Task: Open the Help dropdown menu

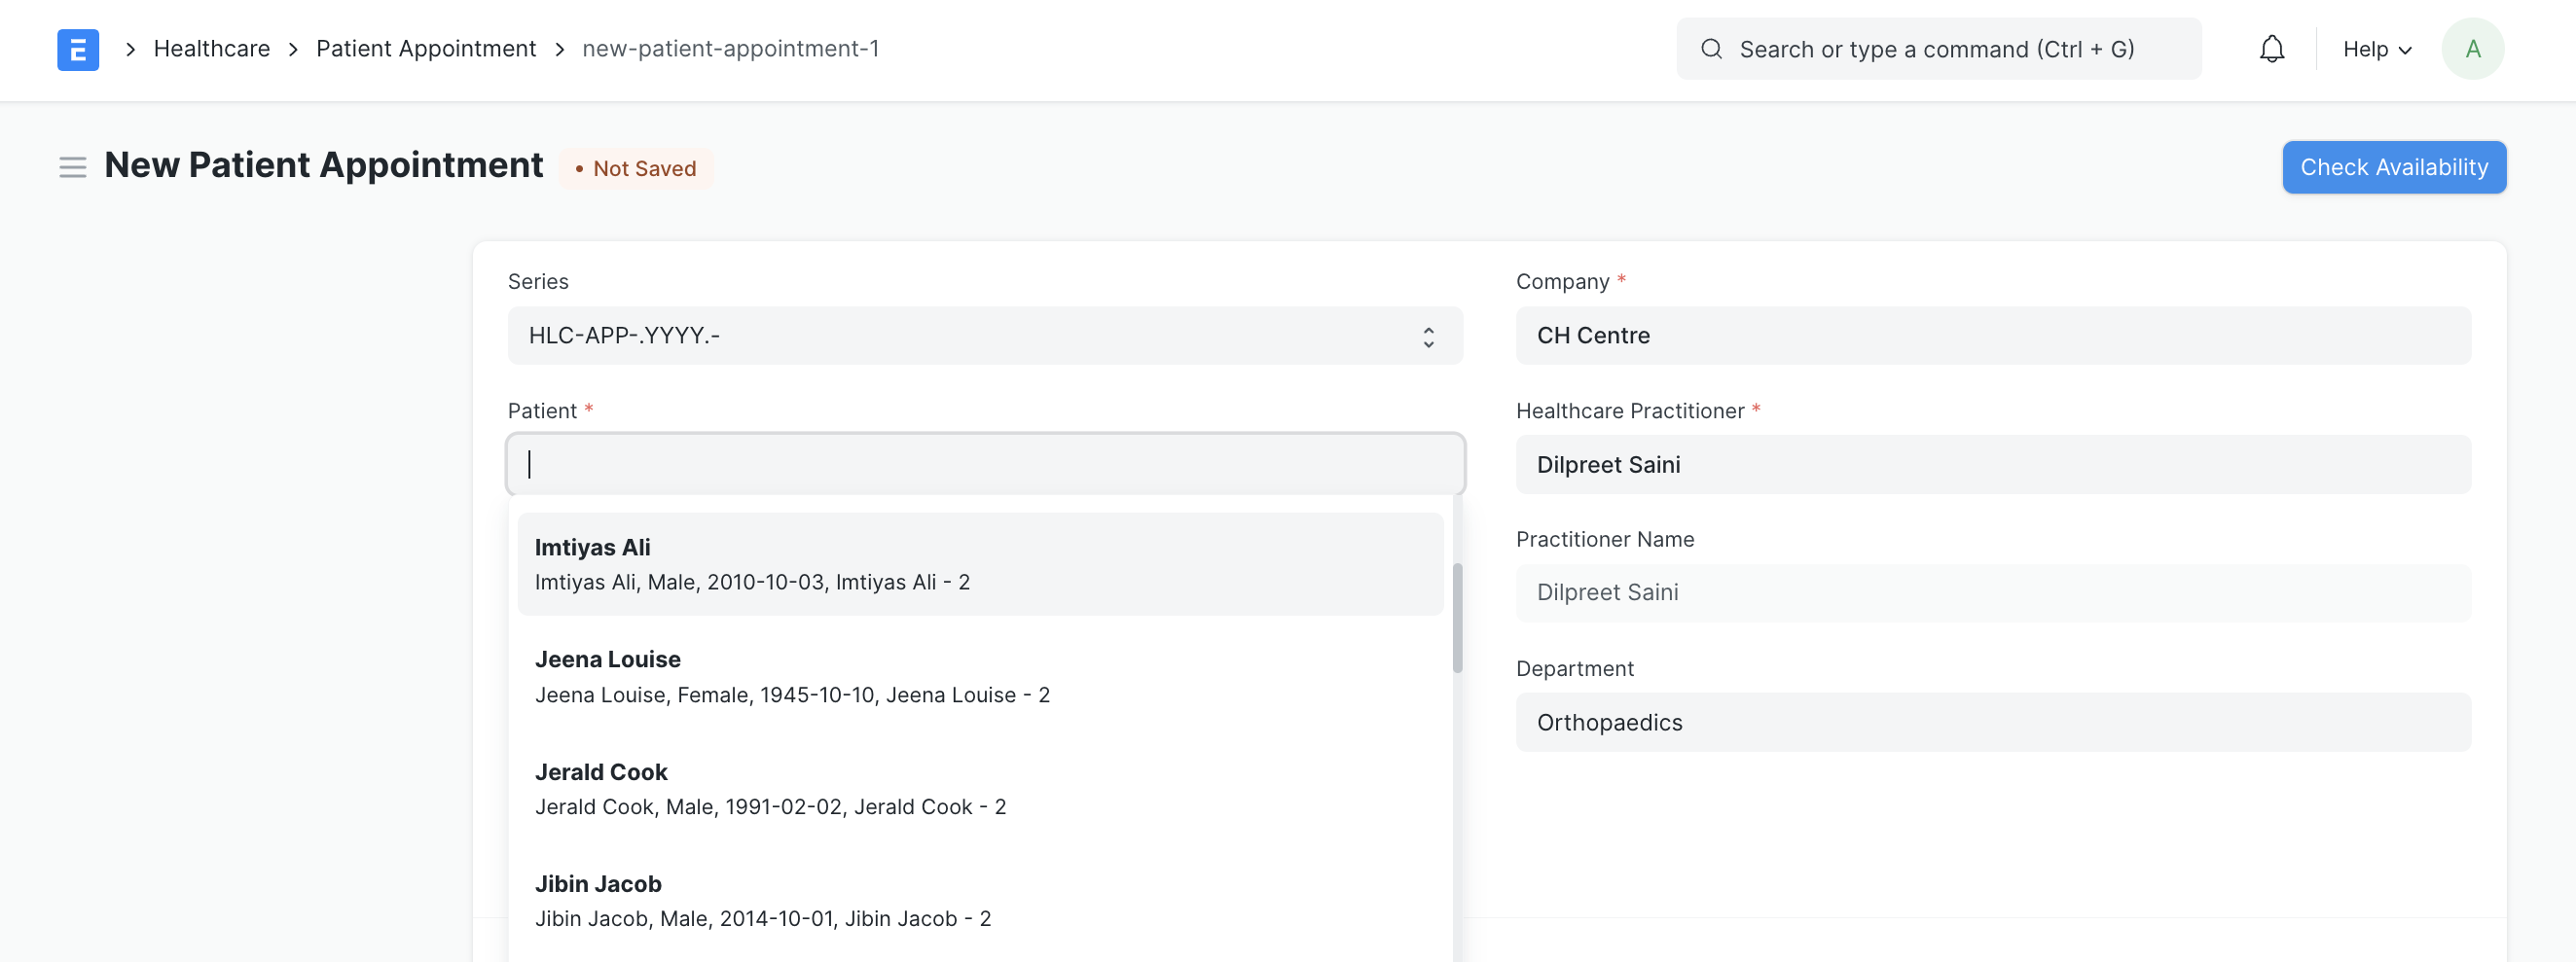Action: pyautogui.click(x=2377, y=49)
